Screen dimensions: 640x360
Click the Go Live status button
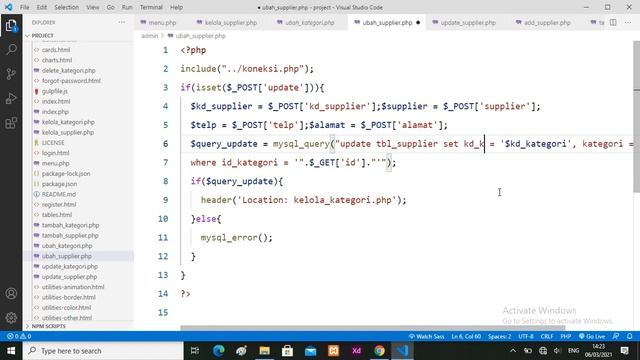592,336
